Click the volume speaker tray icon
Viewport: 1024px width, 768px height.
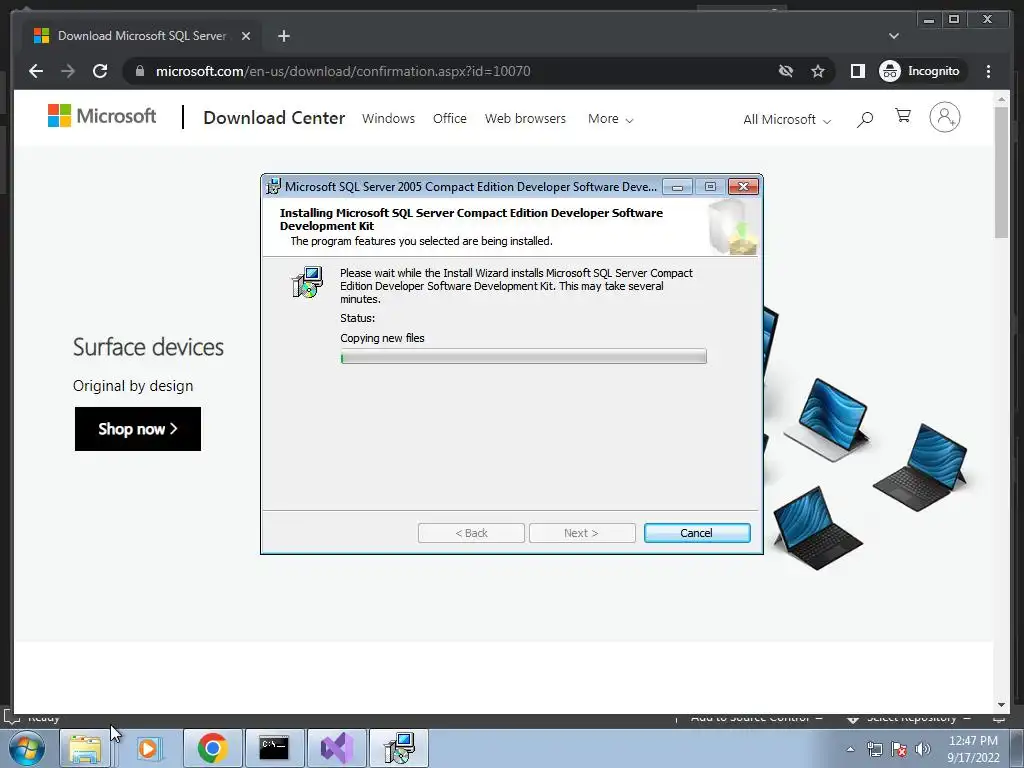point(922,749)
